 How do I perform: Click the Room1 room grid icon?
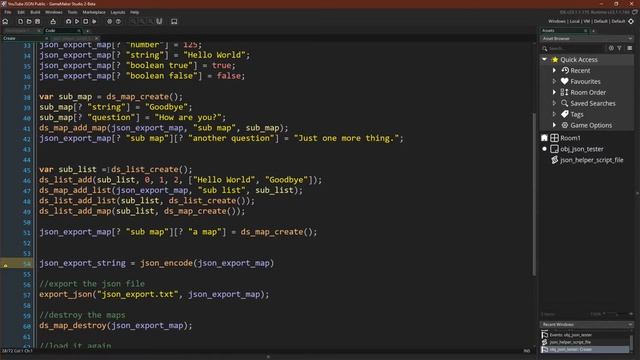click(554, 138)
